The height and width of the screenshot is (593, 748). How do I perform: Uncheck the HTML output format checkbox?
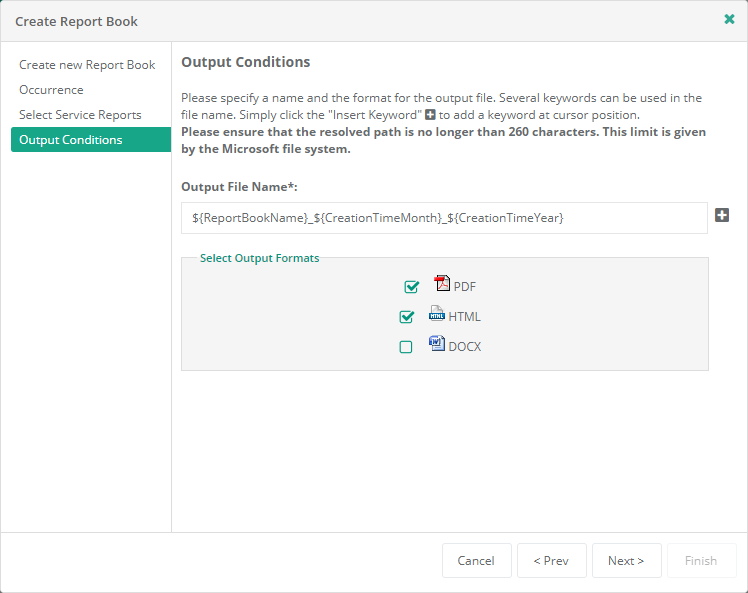(x=406, y=317)
